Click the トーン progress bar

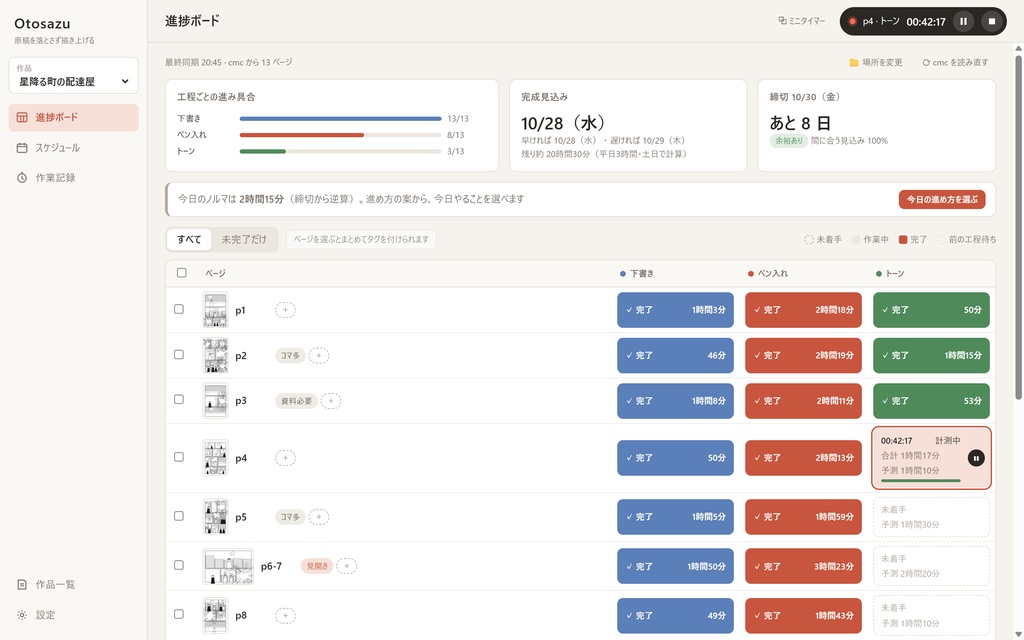tap(340, 152)
